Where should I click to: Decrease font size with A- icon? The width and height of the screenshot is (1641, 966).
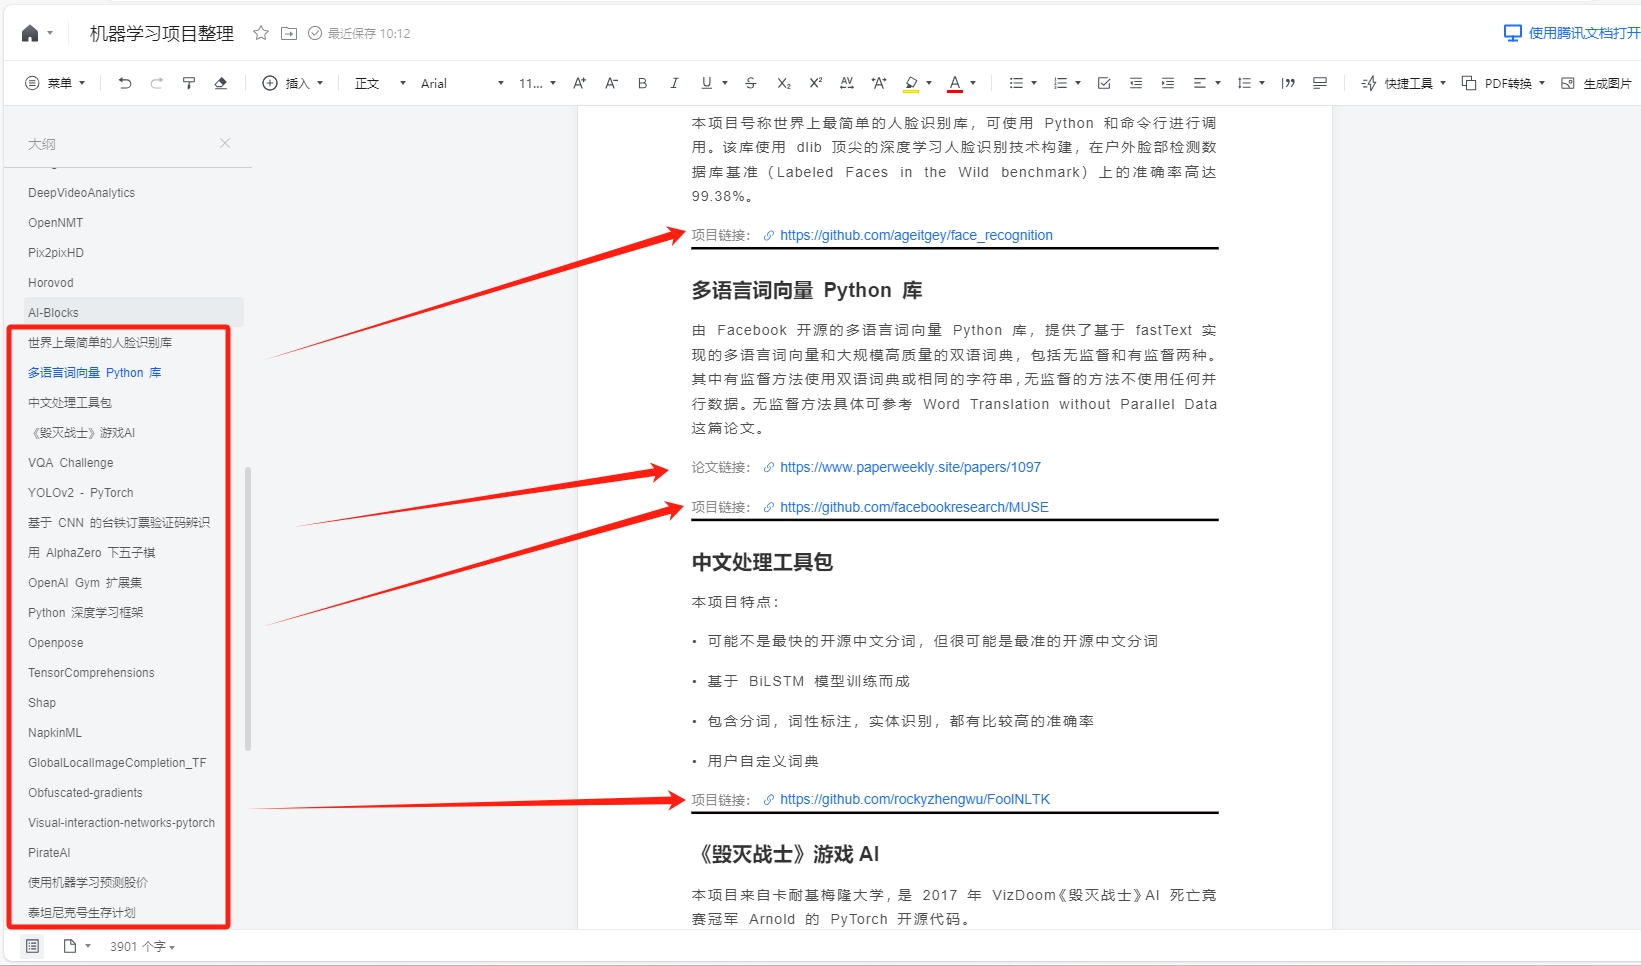(611, 83)
